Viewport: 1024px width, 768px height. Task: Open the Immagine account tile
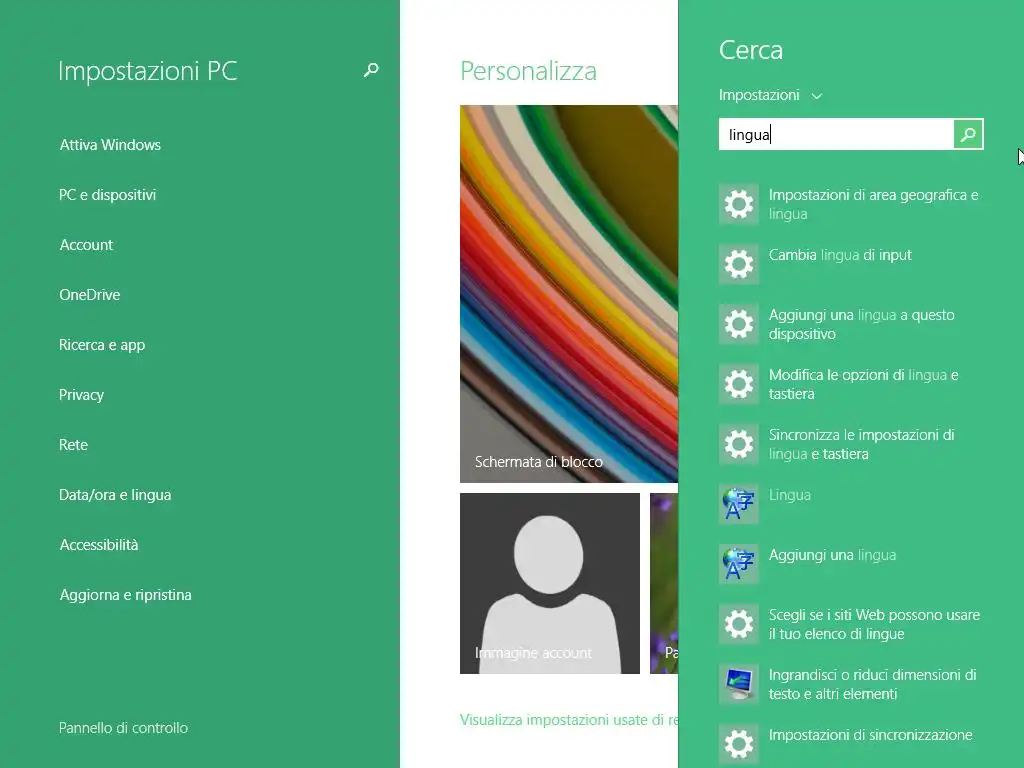[x=550, y=583]
